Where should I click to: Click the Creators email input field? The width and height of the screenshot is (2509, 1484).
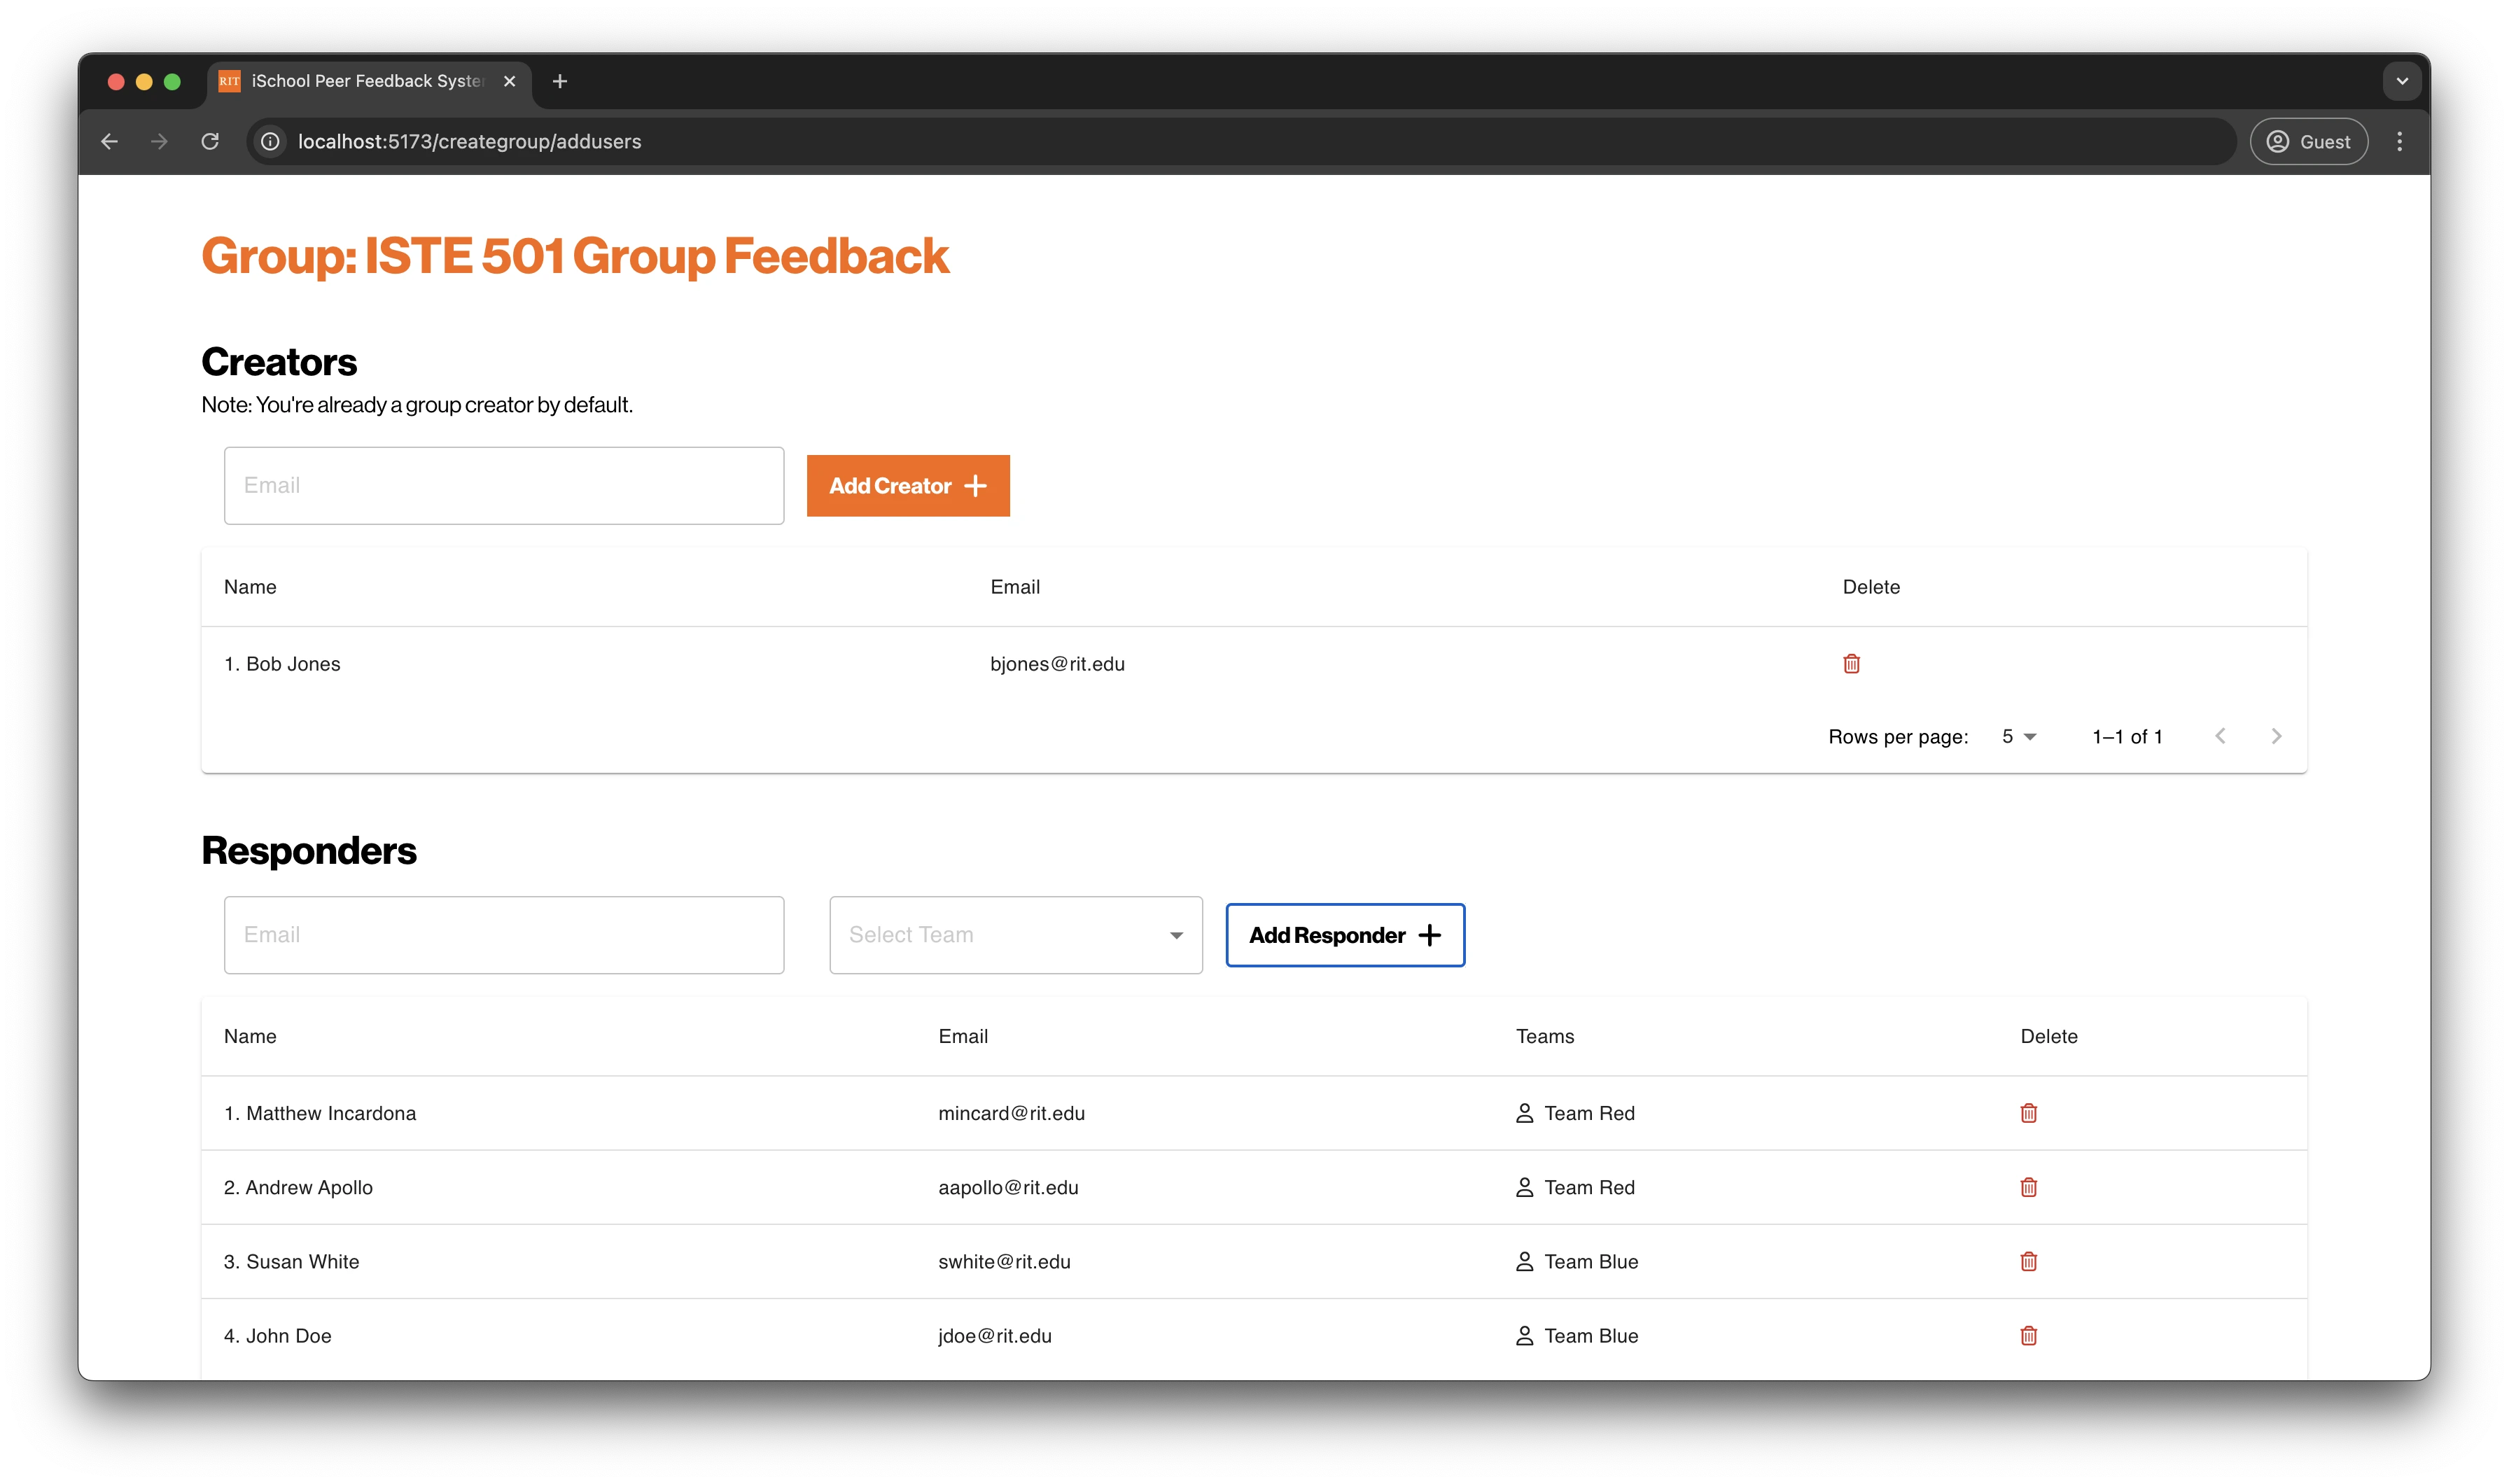503,486
